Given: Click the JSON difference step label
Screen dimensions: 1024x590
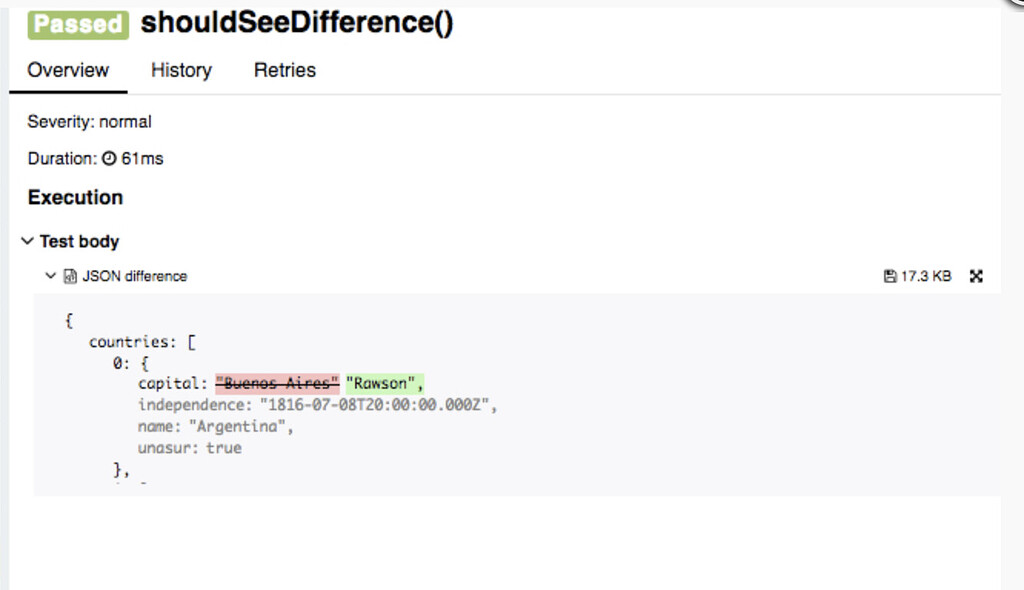Looking at the screenshot, I should tap(134, 276).
